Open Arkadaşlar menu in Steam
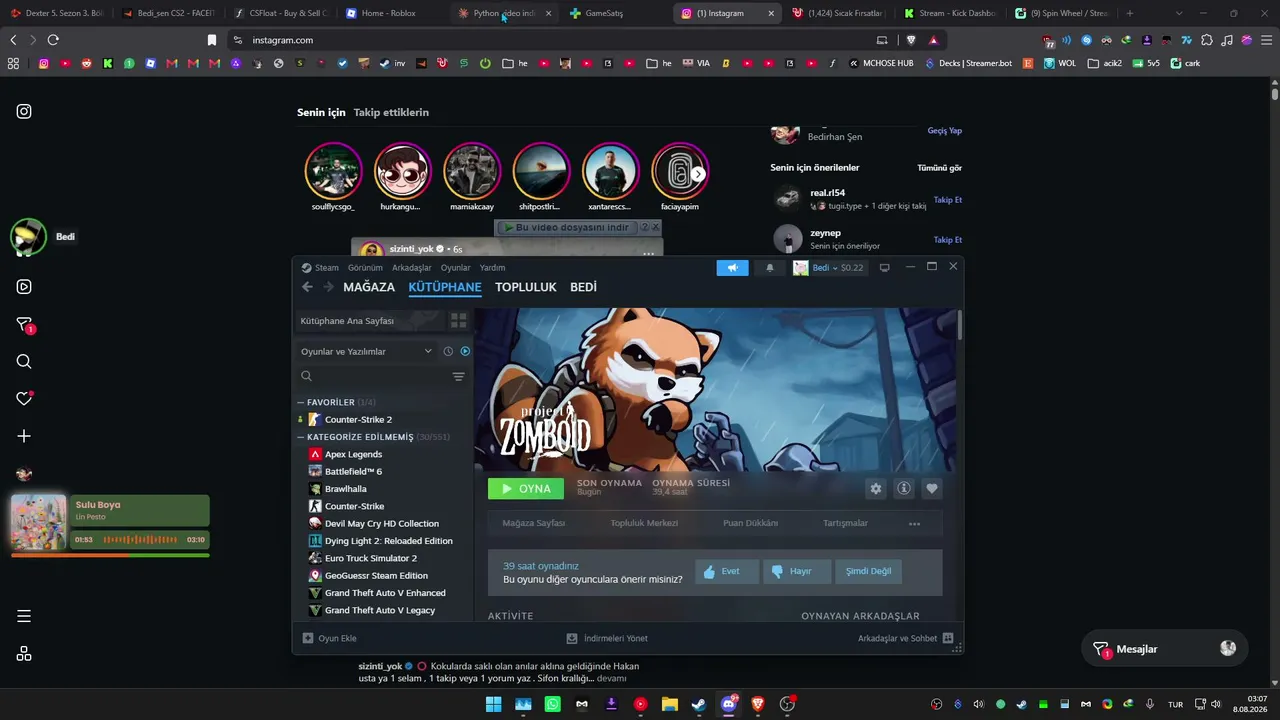The height and width of the screenshot is (720, 1280). 412,268
